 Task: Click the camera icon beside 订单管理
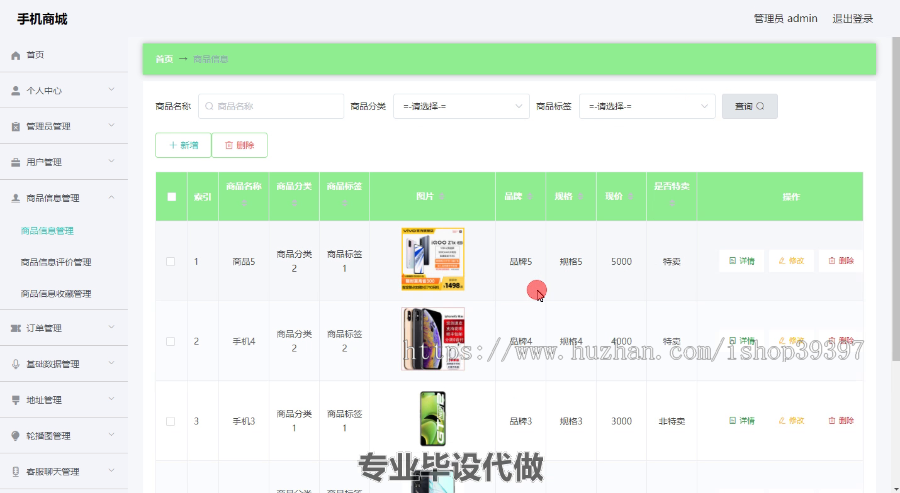15,328
